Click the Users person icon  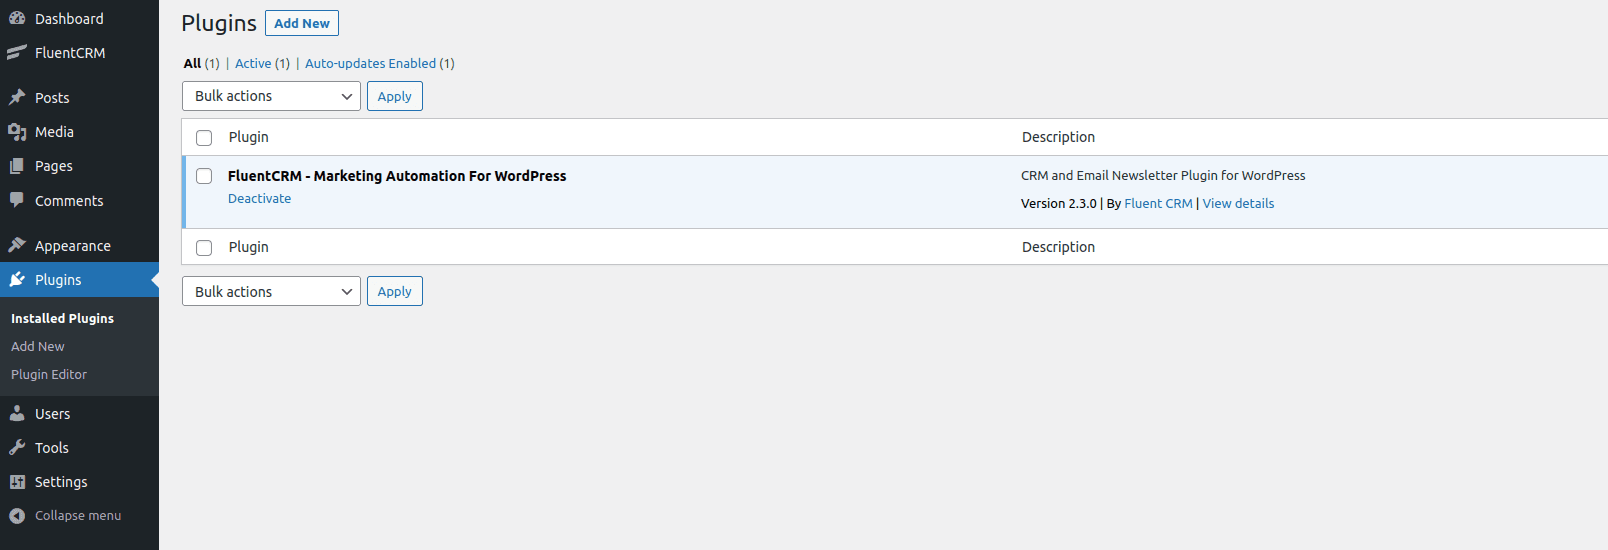click(17, 413)
